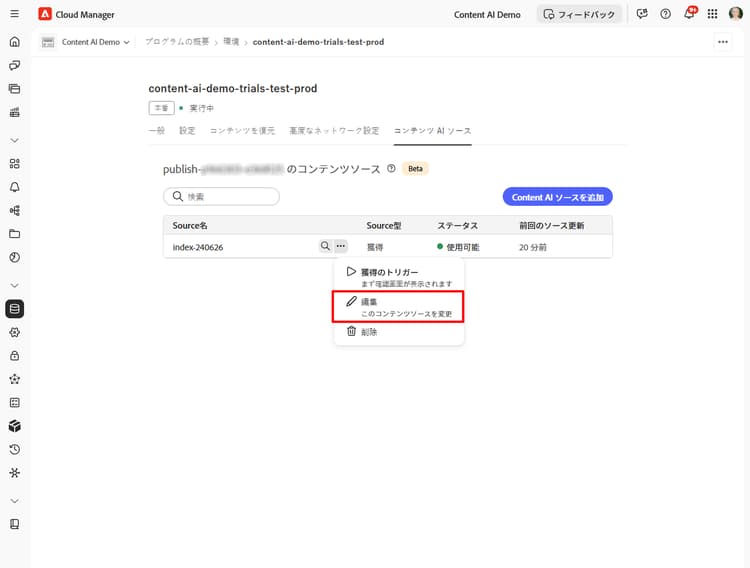This screenshot has width=750, height=568.
Task: Focus the 検索 search field
Action: (x=221, y=197)
